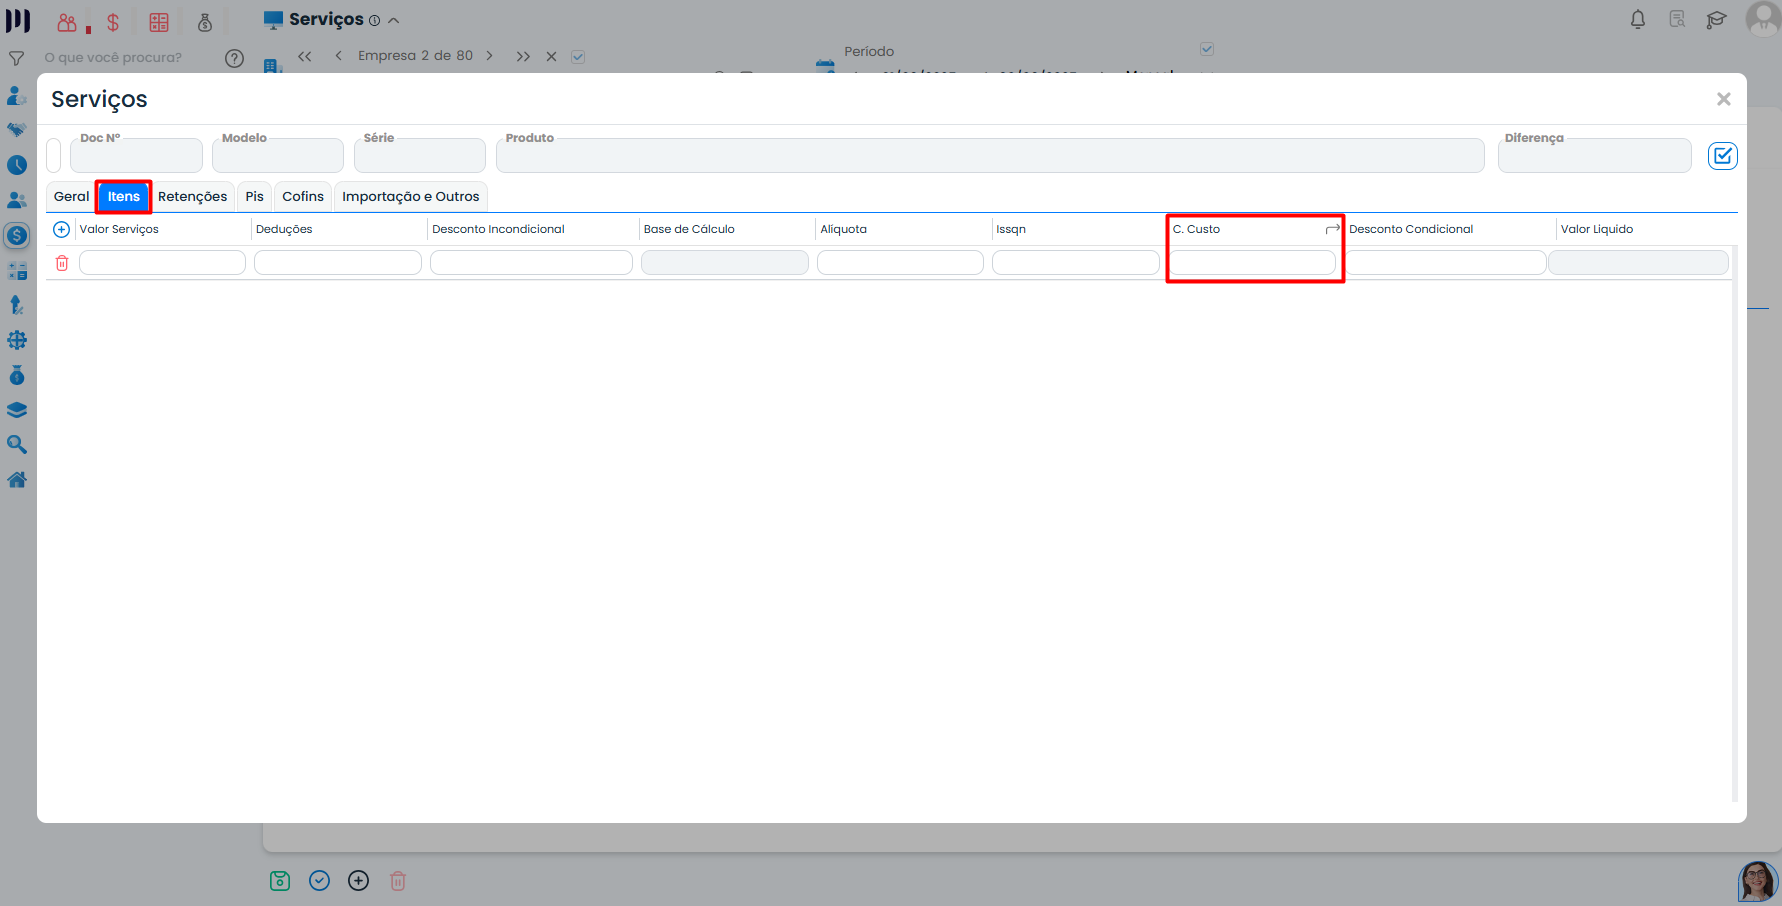Switch to the Retenções tab

pos(192,197)
